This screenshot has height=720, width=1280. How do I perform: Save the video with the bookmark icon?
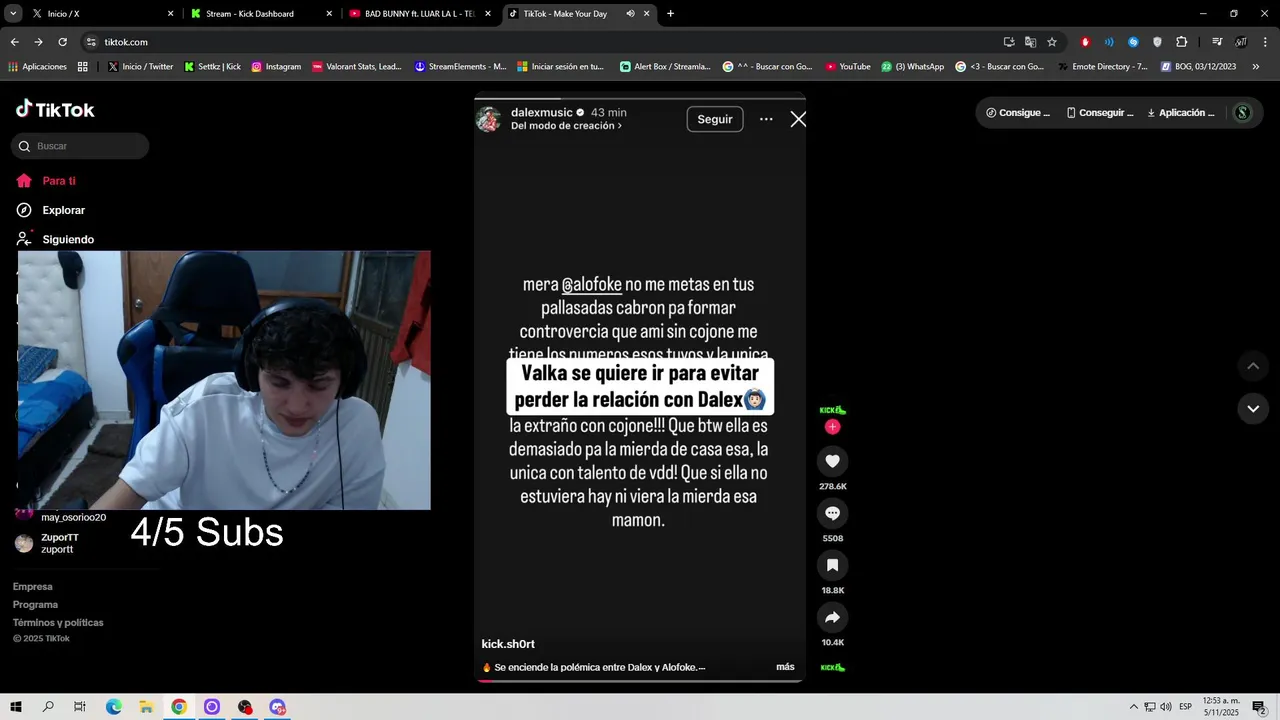[832, 565]
